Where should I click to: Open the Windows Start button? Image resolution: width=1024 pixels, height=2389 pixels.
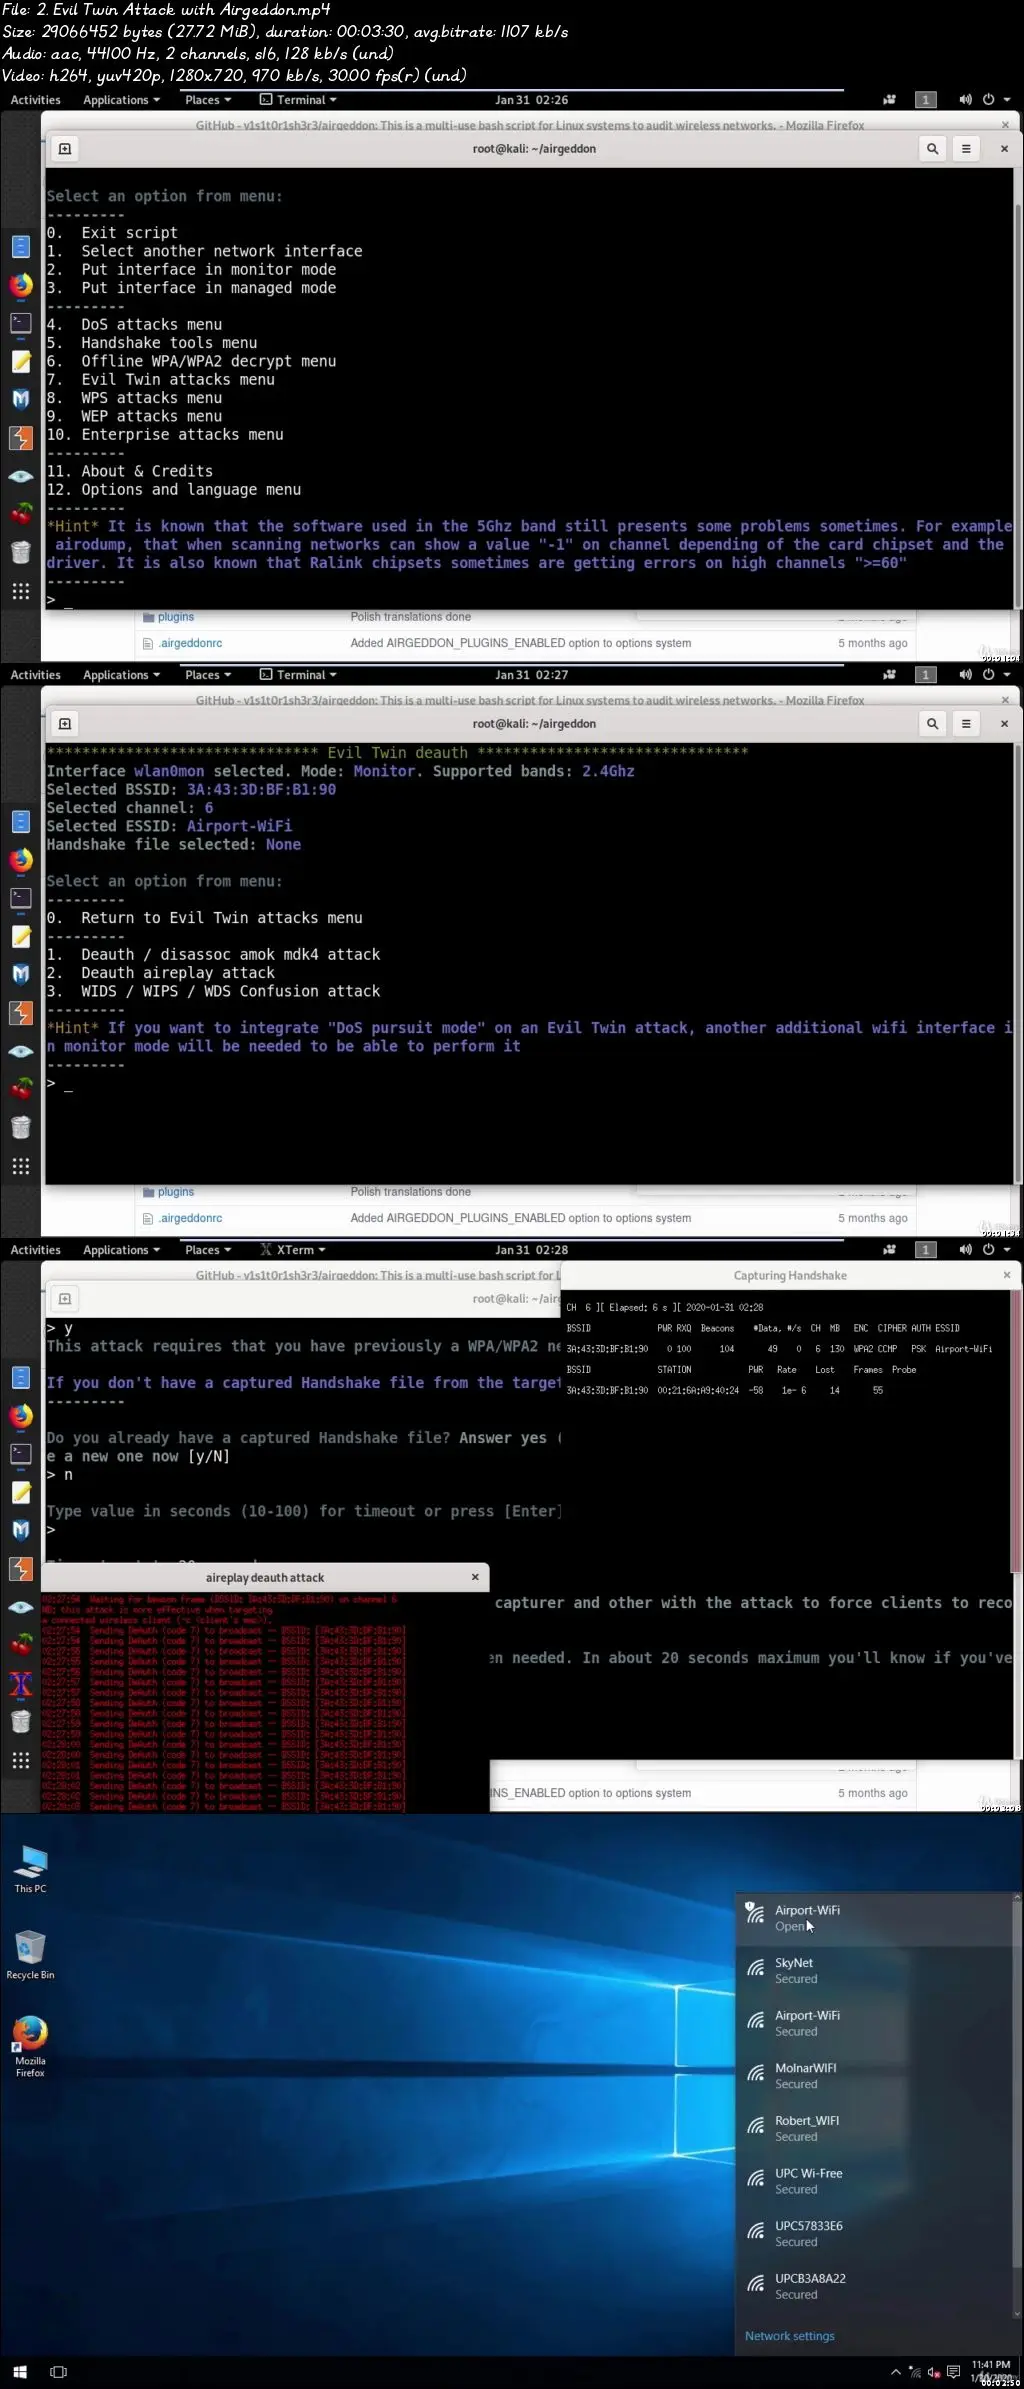tap(19, 2371)
